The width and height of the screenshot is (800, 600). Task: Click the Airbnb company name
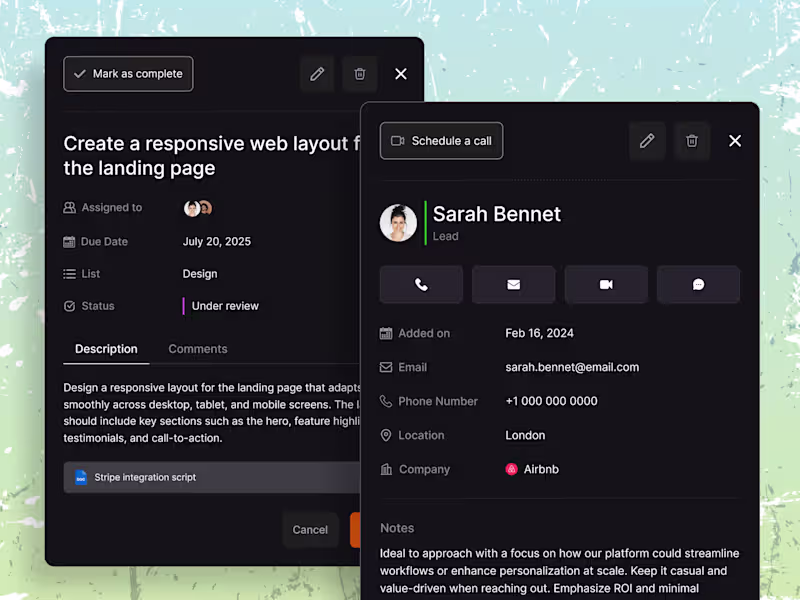541,469
